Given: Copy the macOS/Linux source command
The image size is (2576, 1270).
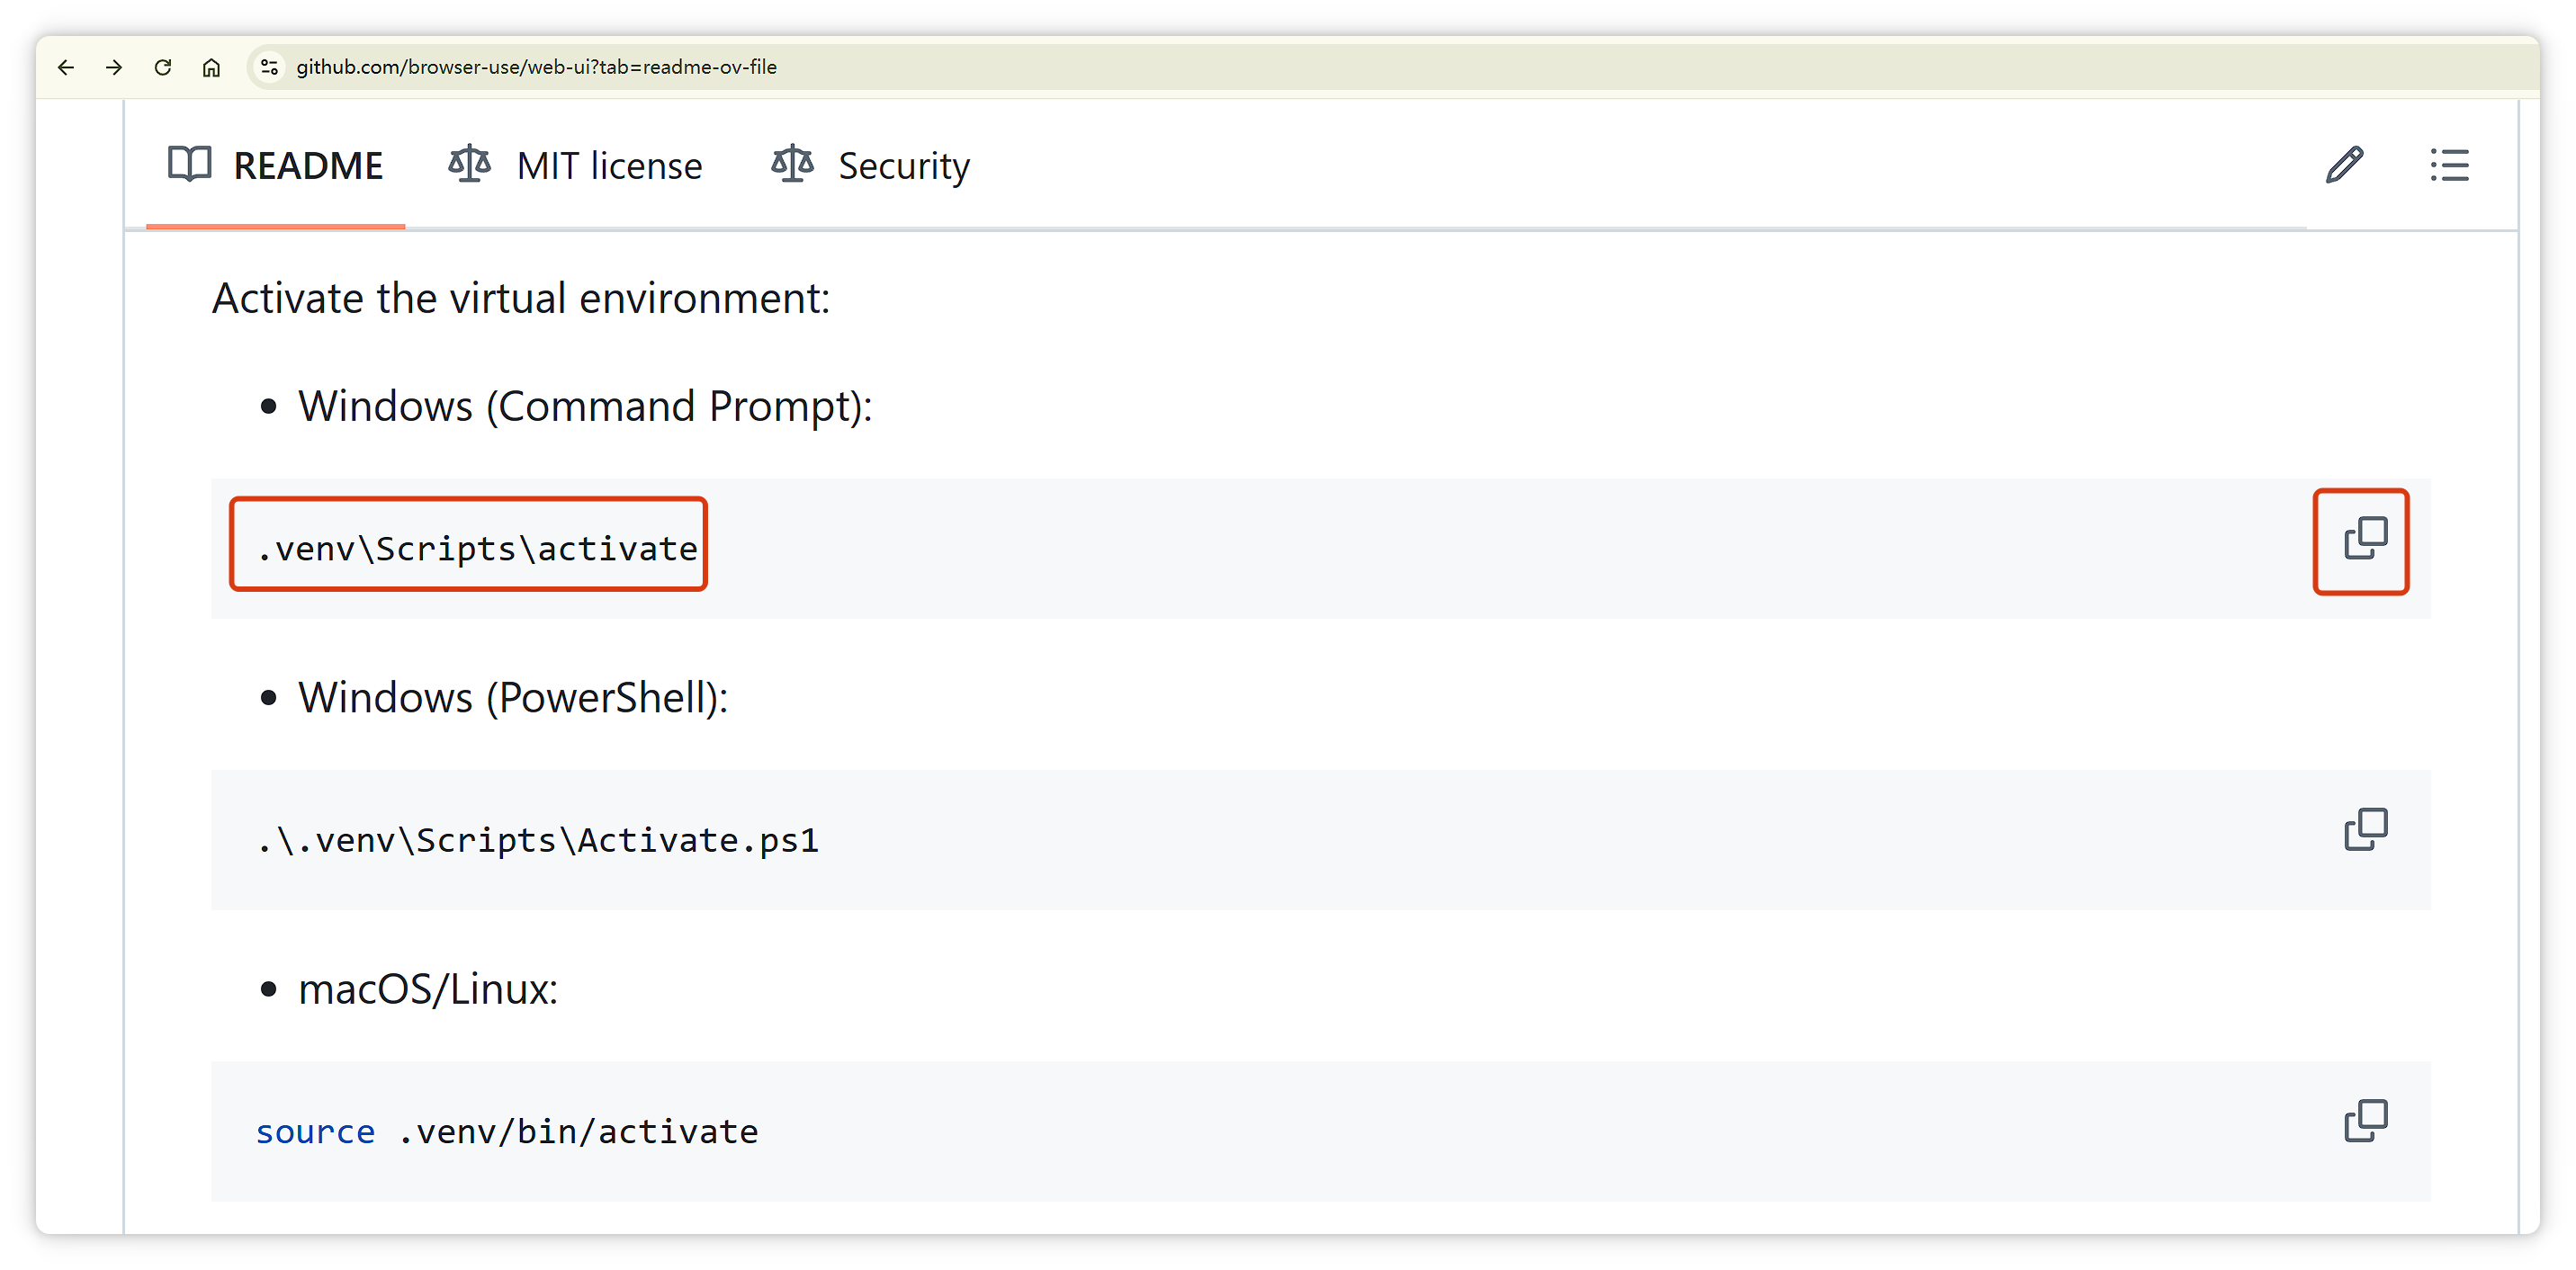Looking at the screenshot, I should coord(2365,1121).
